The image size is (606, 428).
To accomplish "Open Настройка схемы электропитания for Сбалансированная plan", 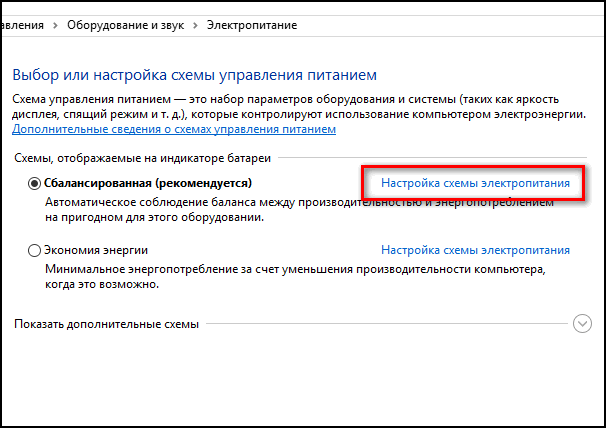I will click(x=475, y=183).
